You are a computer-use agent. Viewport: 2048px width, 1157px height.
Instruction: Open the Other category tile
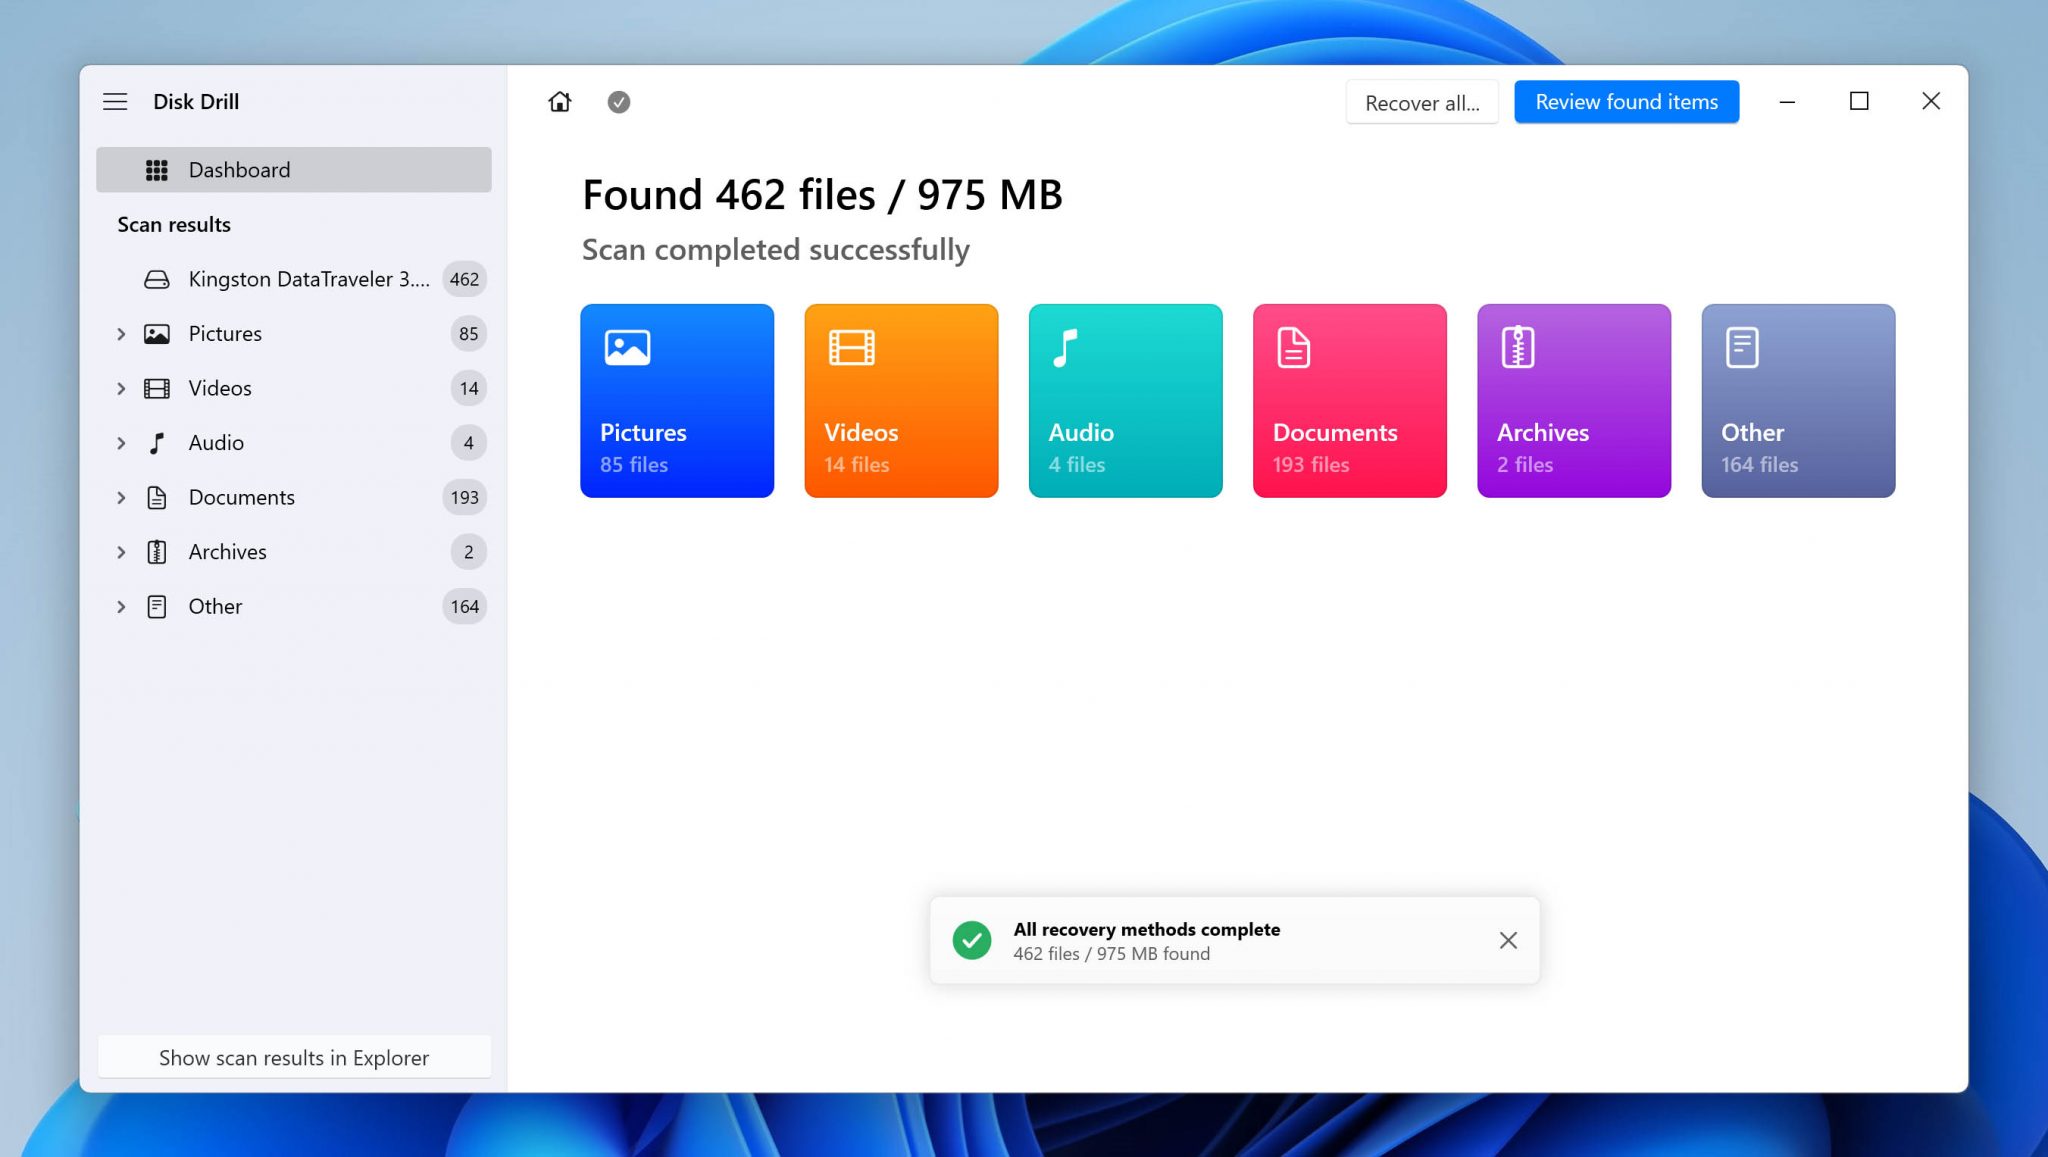click(x=1797, y=400)
